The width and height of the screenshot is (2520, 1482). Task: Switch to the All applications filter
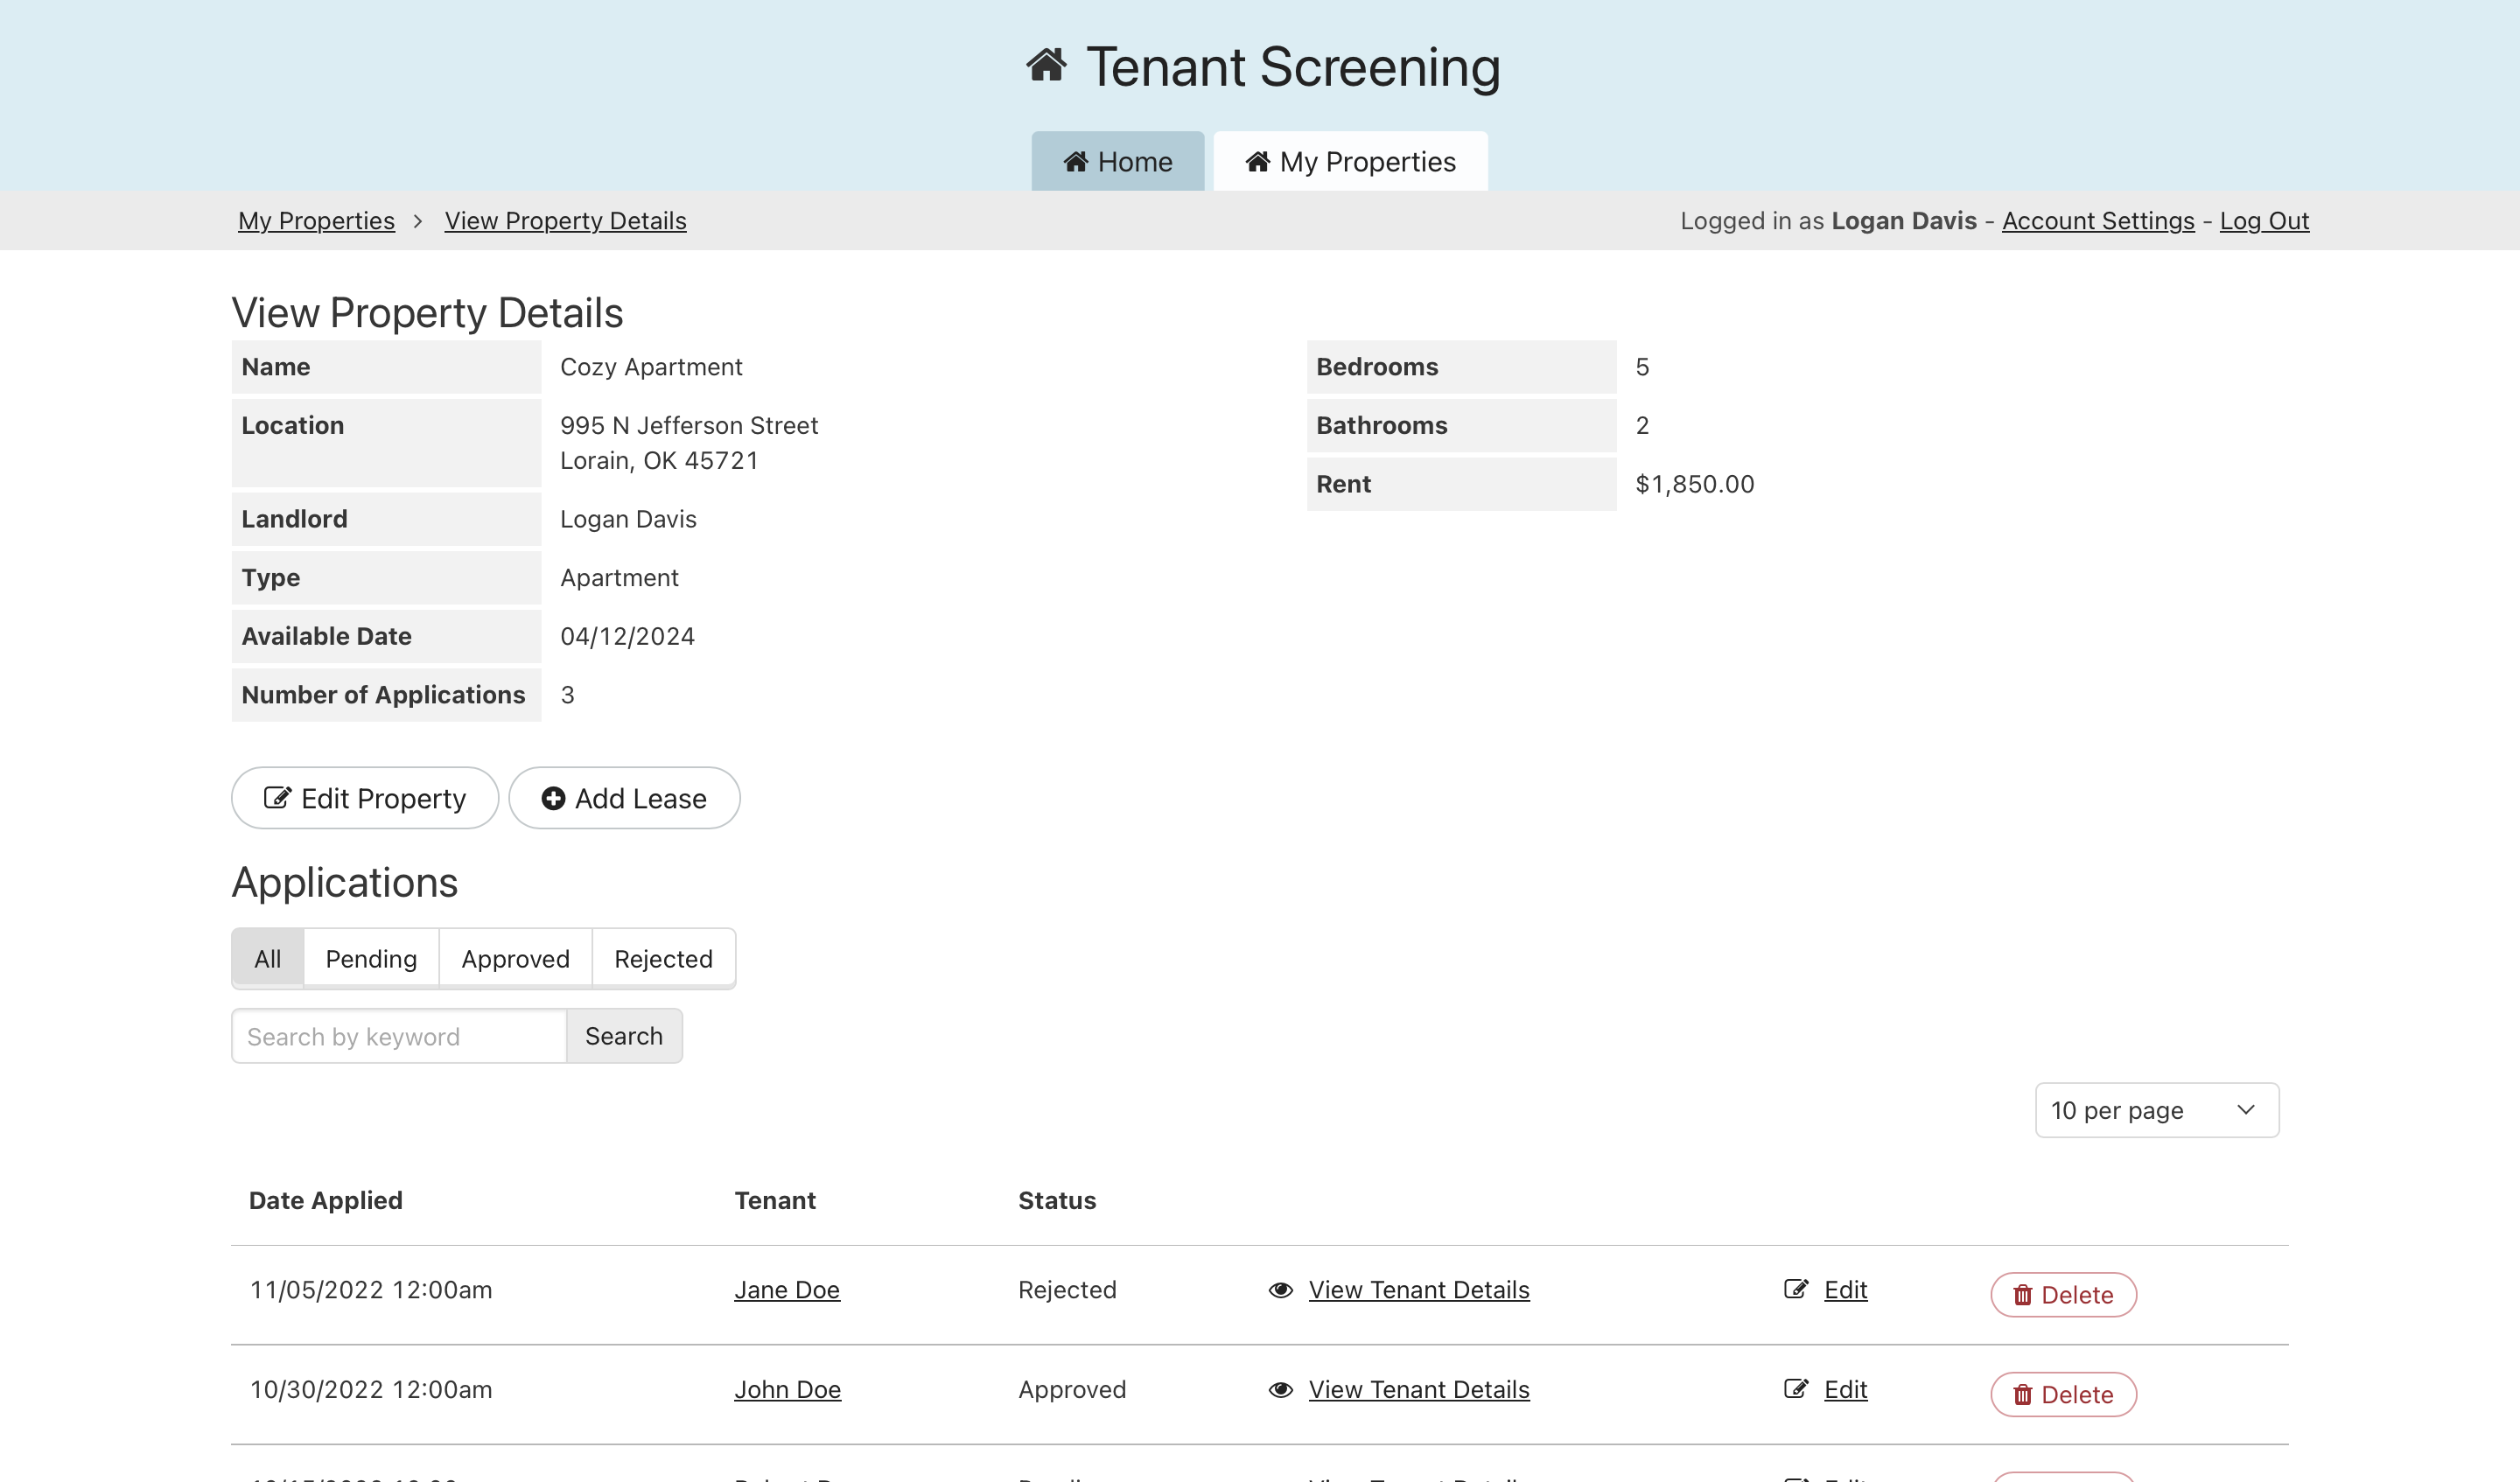pyautogui.click(x=267, y=959)
